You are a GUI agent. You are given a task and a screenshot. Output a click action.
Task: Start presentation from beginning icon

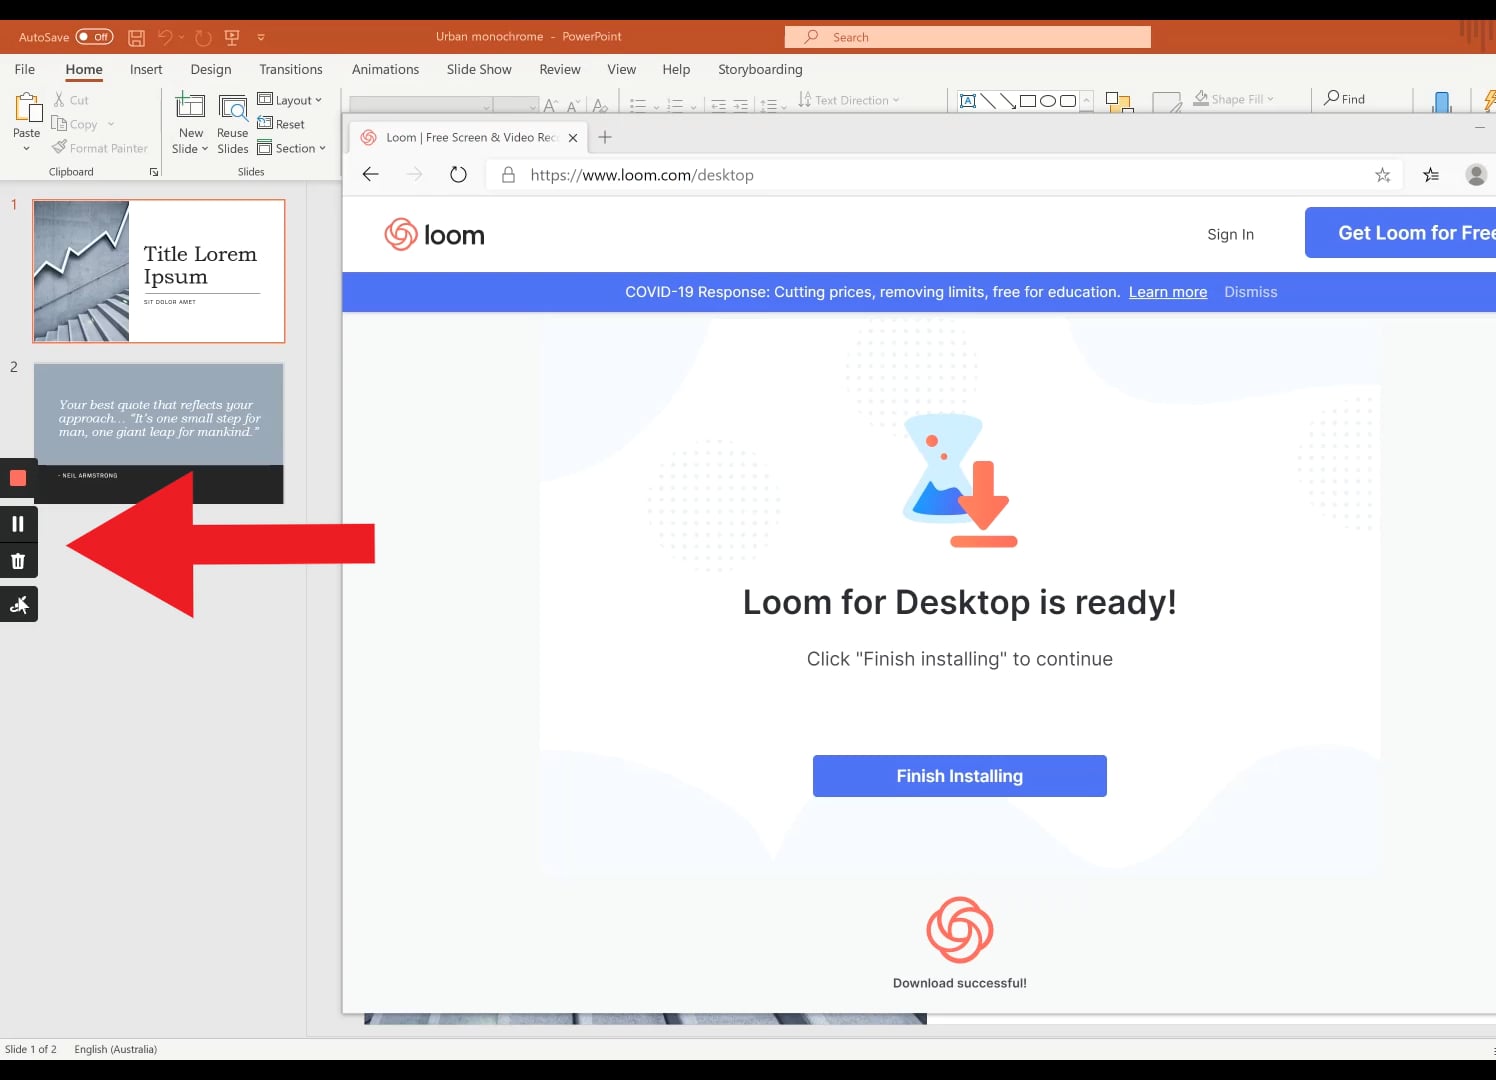[x=232, y=37]
